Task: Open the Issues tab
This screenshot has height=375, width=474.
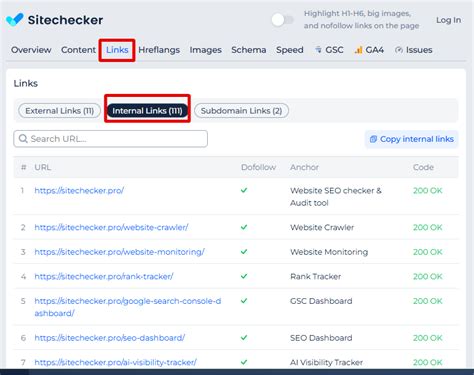Action: coord(413,50)
